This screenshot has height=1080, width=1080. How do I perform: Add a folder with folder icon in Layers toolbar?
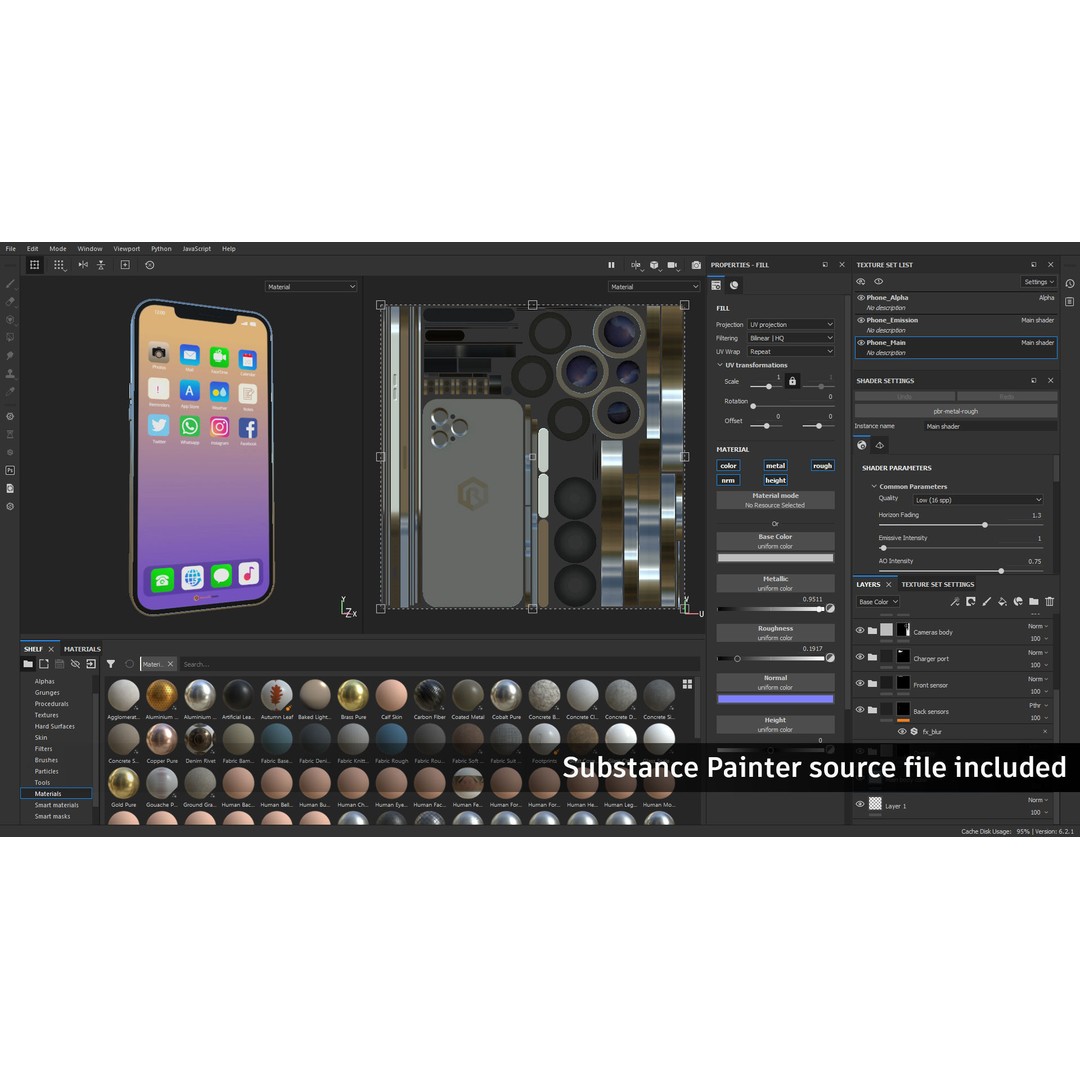pyautogui.click(x=1034, y=602)
